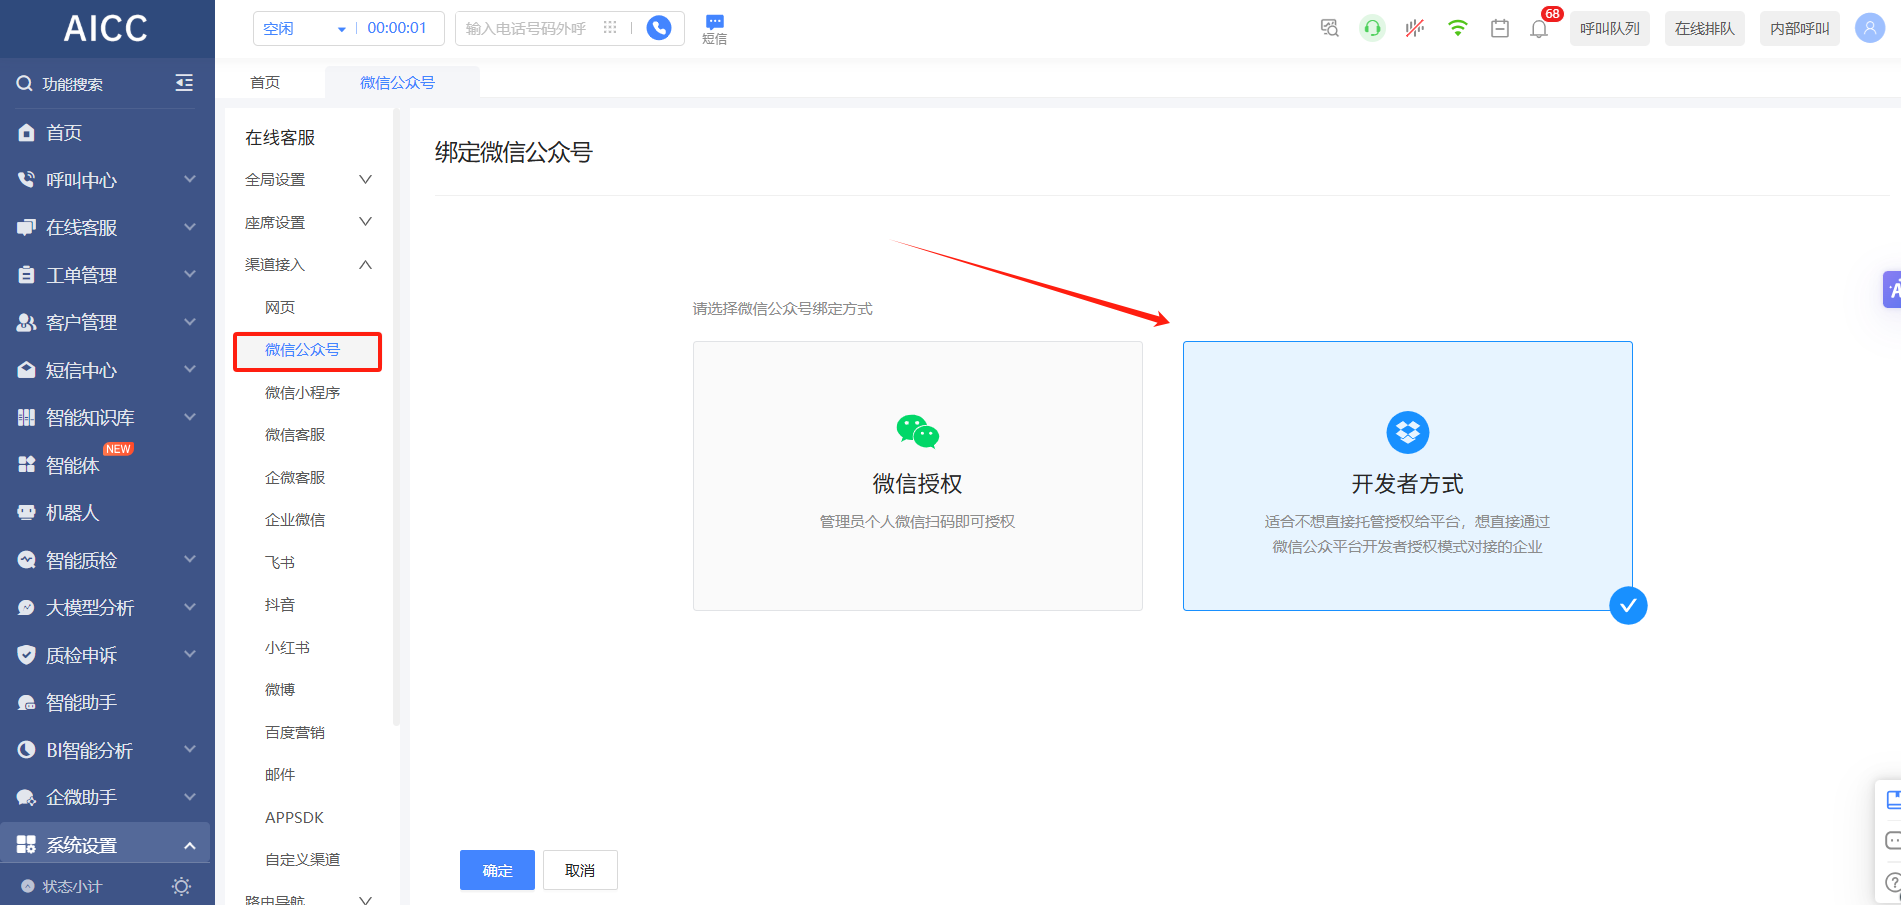Click the muted signal icon in top bar
The width and height of the screenshot is (1901, 905).
point(1414,28)
